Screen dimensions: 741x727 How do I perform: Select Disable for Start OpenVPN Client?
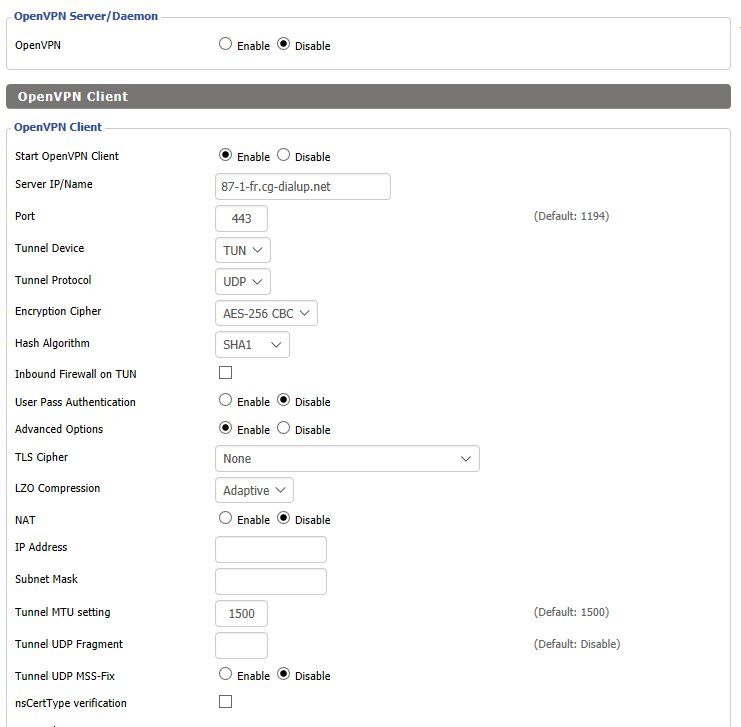(283, 155)
